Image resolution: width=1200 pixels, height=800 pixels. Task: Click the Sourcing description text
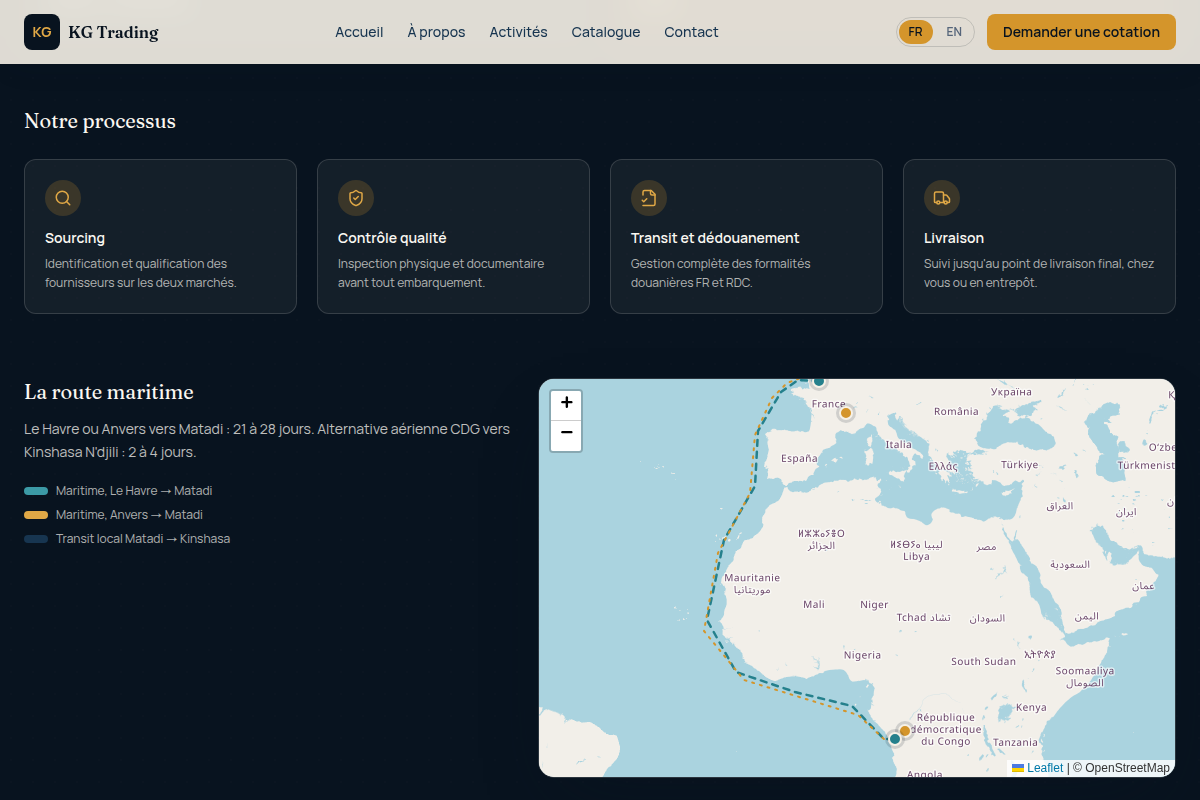[x=141, y=273]
